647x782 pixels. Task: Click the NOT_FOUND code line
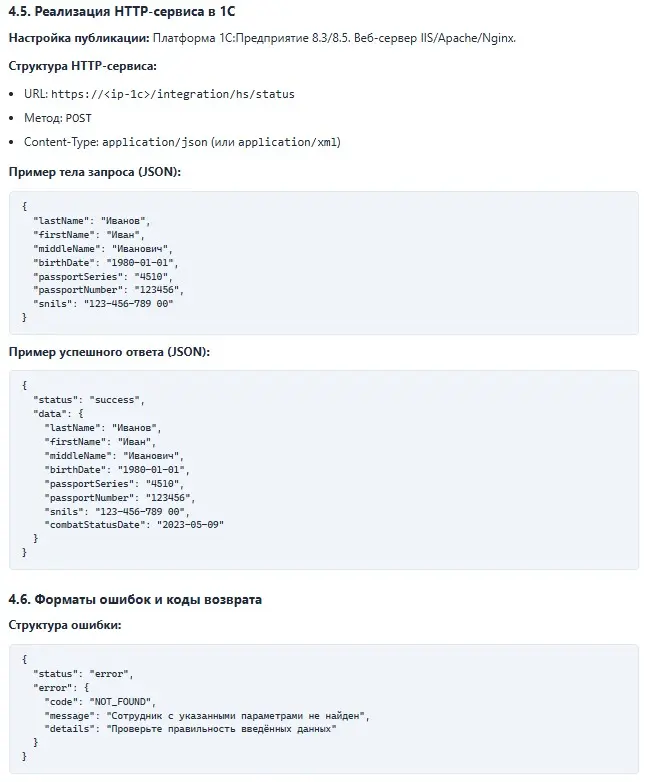pyautogui.click(x=100, y=702)
